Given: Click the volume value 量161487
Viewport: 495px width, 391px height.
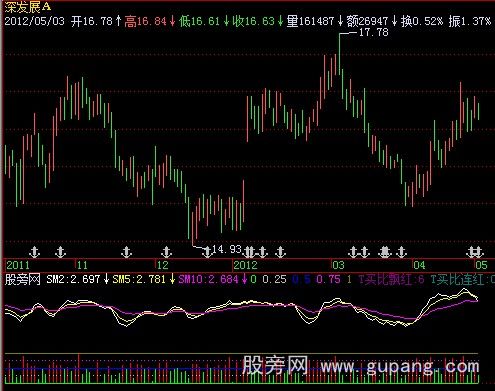Looking at the screenshot, I should click(311, 21).
